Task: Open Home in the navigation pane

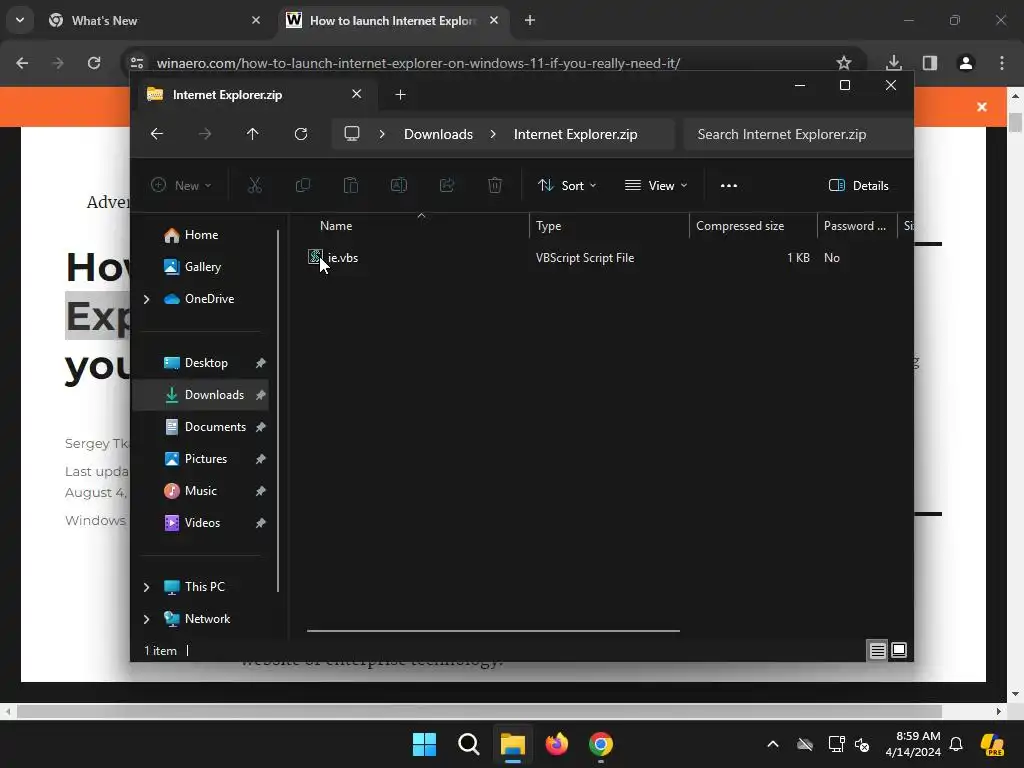Action: (200, 234)
